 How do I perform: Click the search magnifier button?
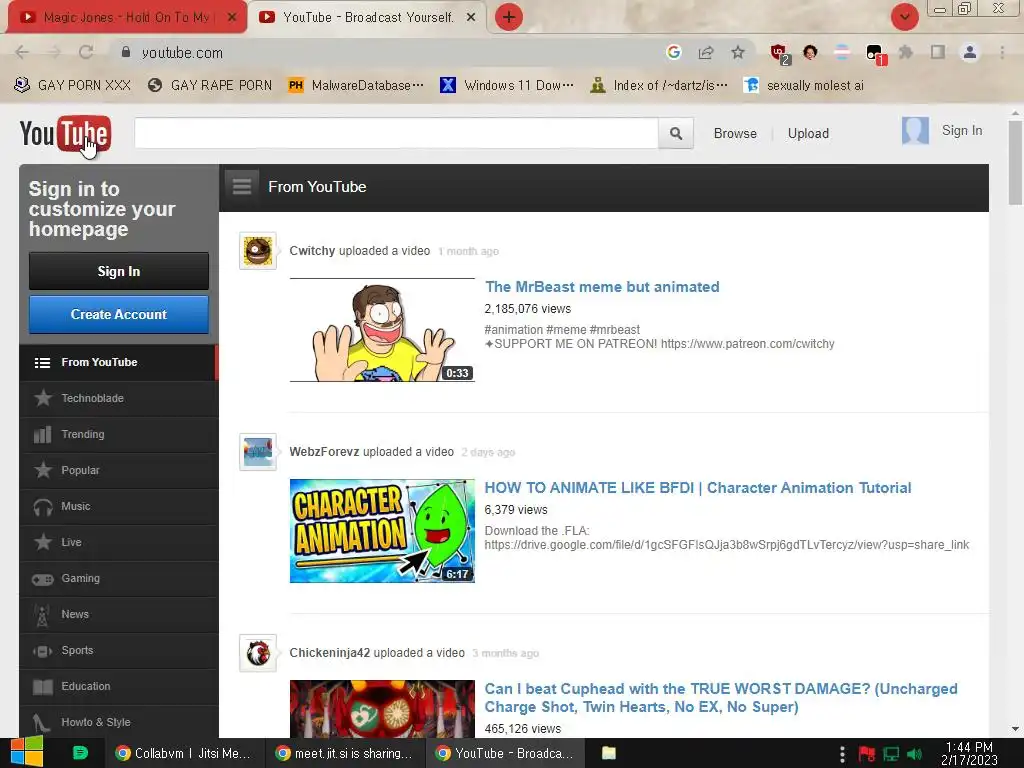pos(676,133)
